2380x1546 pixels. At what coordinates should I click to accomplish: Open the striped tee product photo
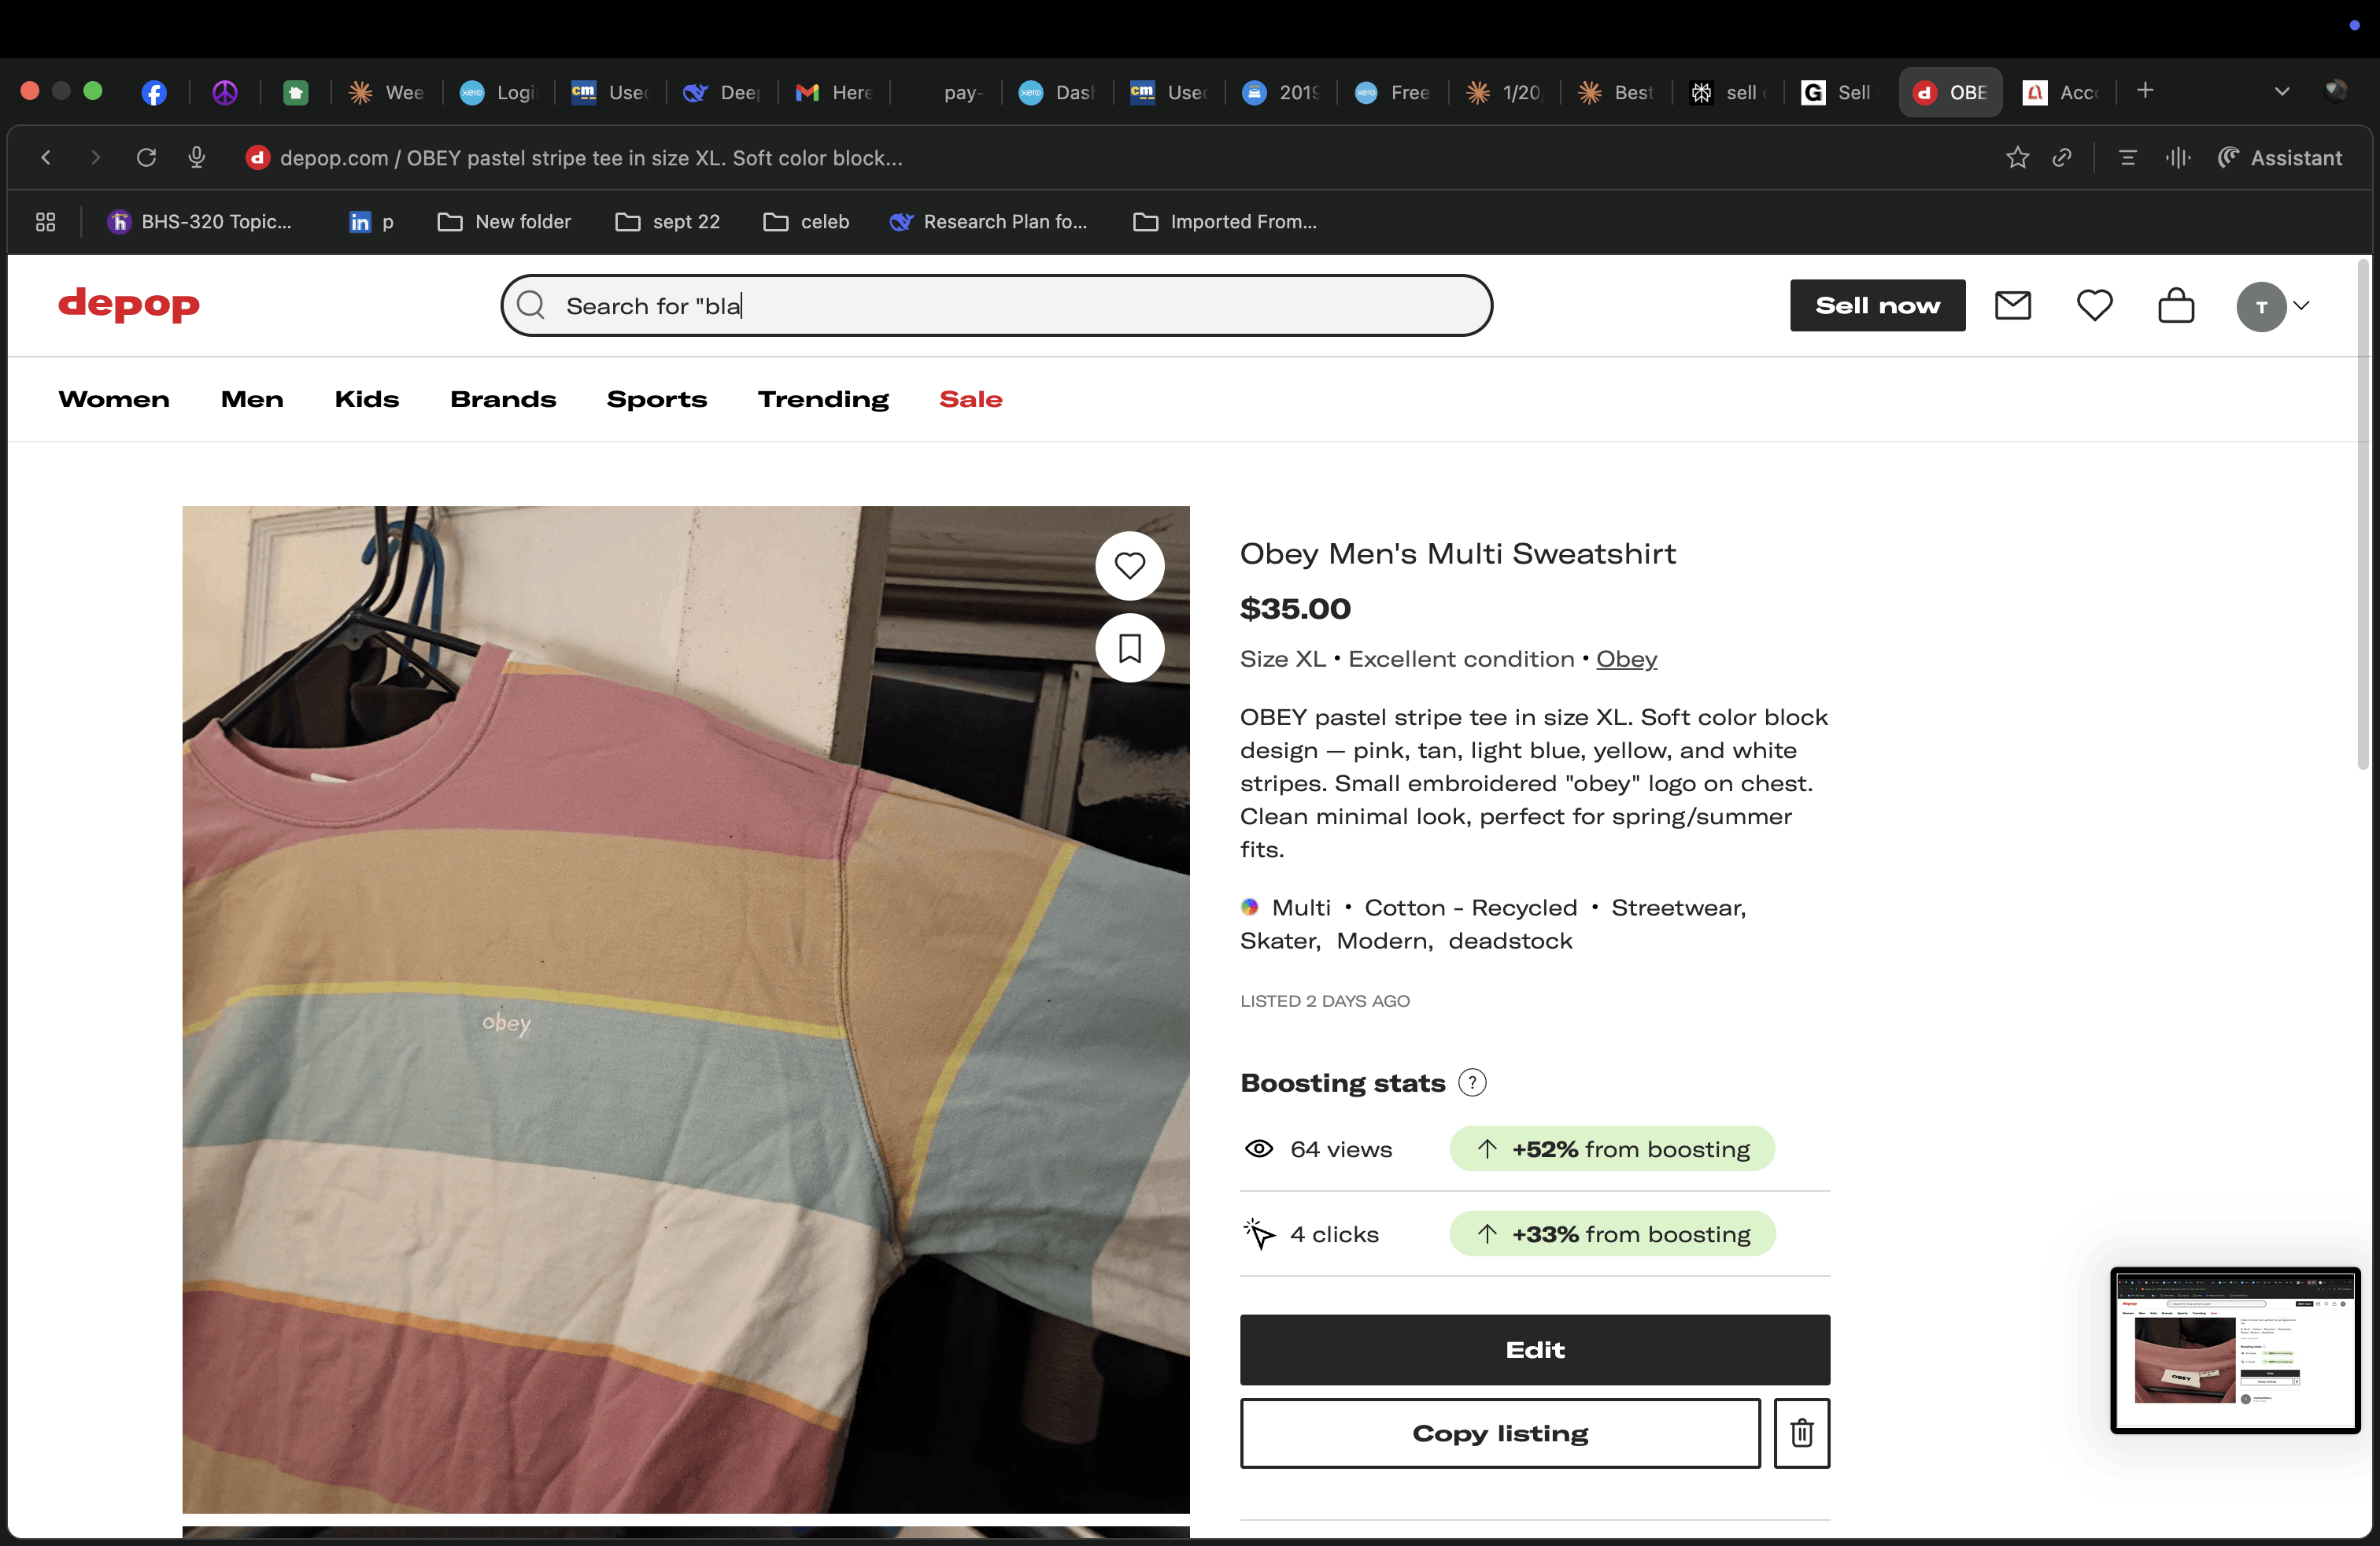click(x=686, y=1009)
